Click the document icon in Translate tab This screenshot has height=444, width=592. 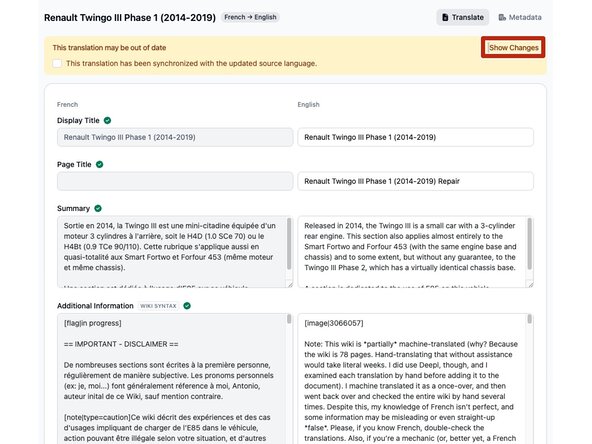445,17
